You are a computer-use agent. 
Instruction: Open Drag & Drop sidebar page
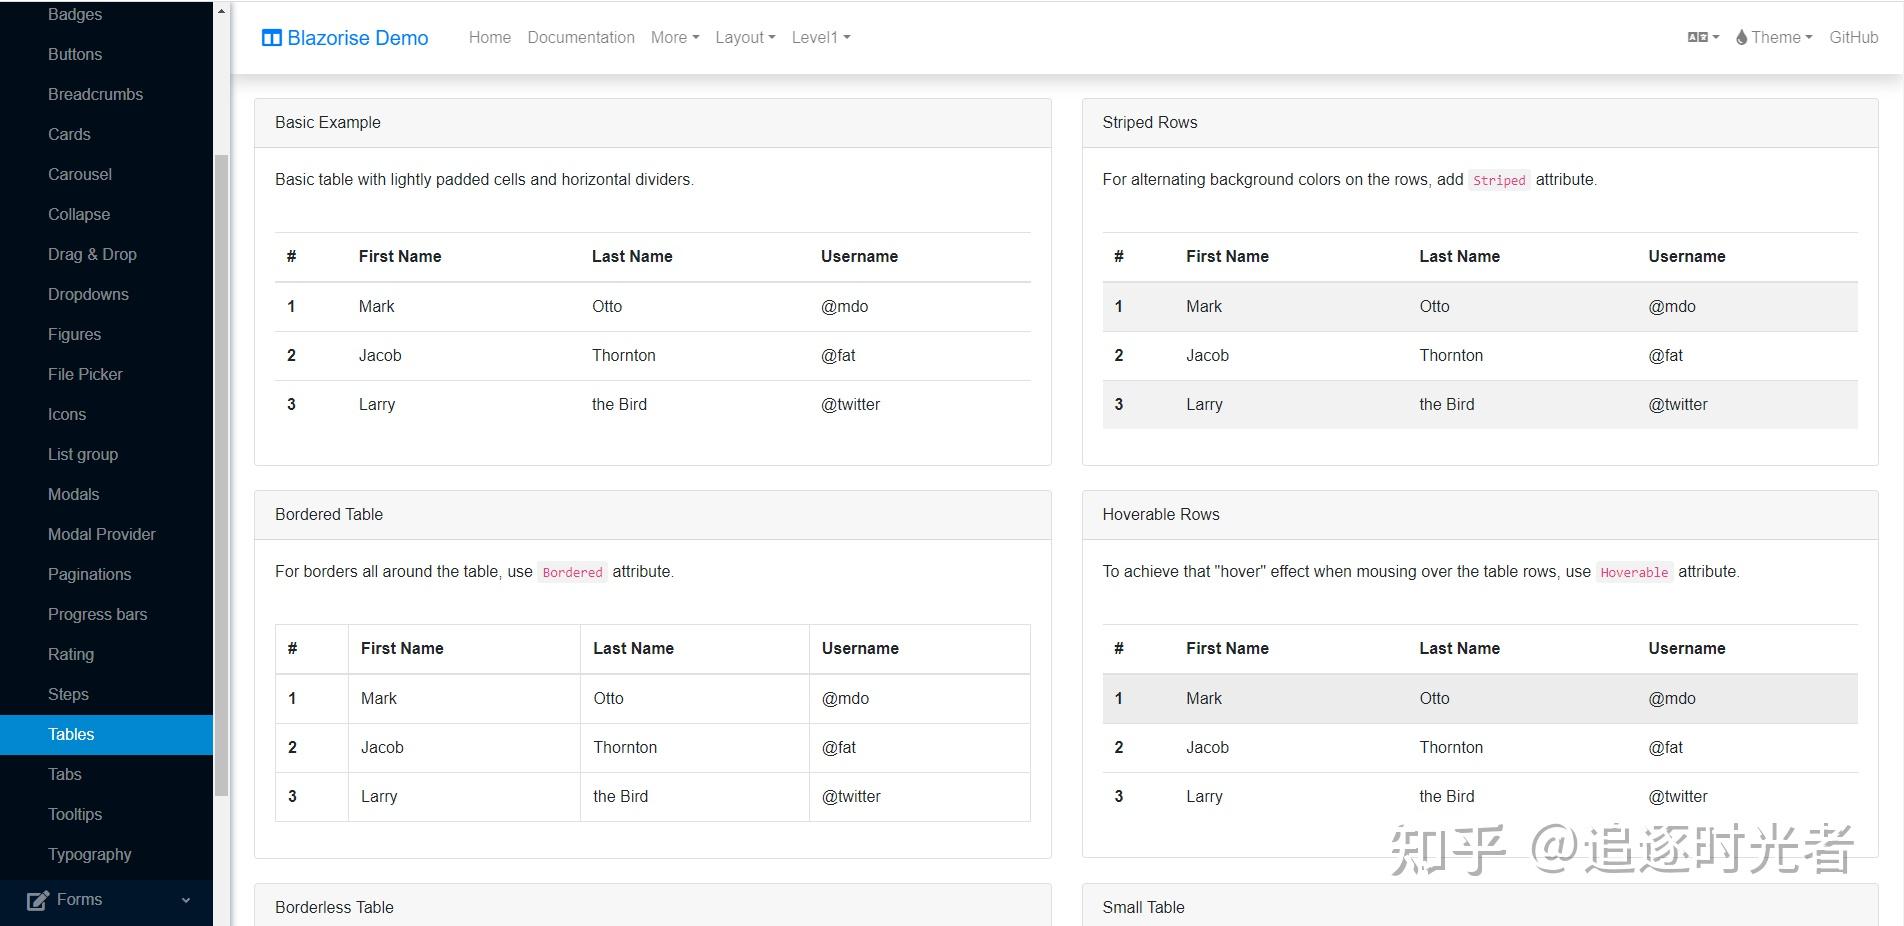pyautogui.click(x=92, y=254)
